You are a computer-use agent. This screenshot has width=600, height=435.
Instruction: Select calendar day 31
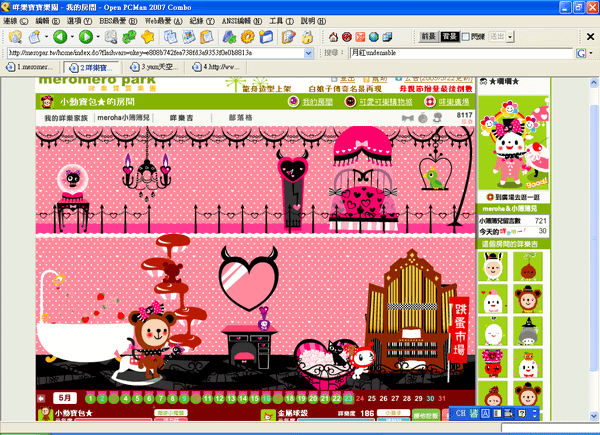click(x=442, y=399)
